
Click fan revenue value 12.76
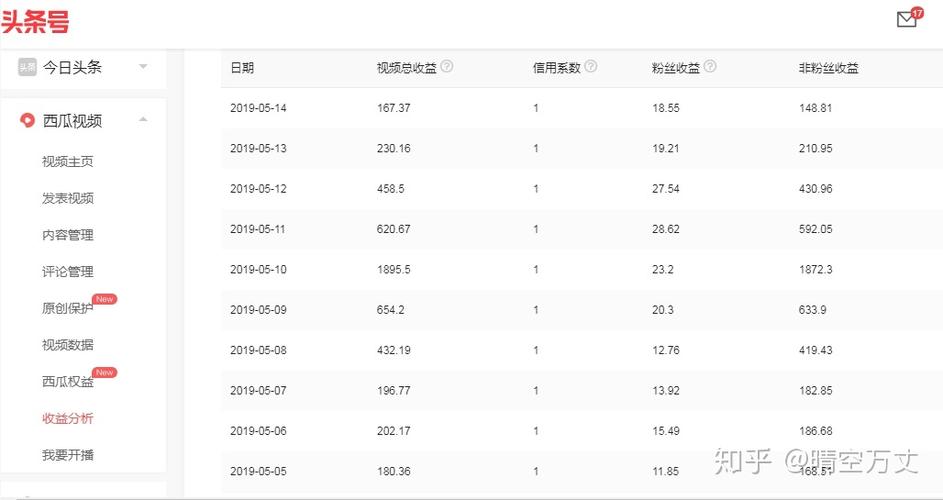point(666,350)
